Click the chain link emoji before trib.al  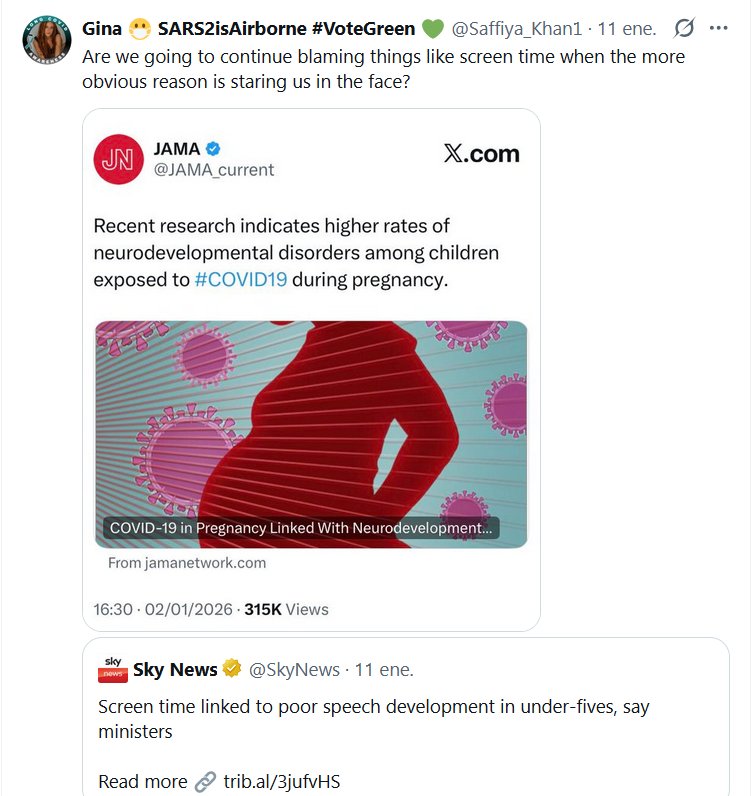coord(205,782)
